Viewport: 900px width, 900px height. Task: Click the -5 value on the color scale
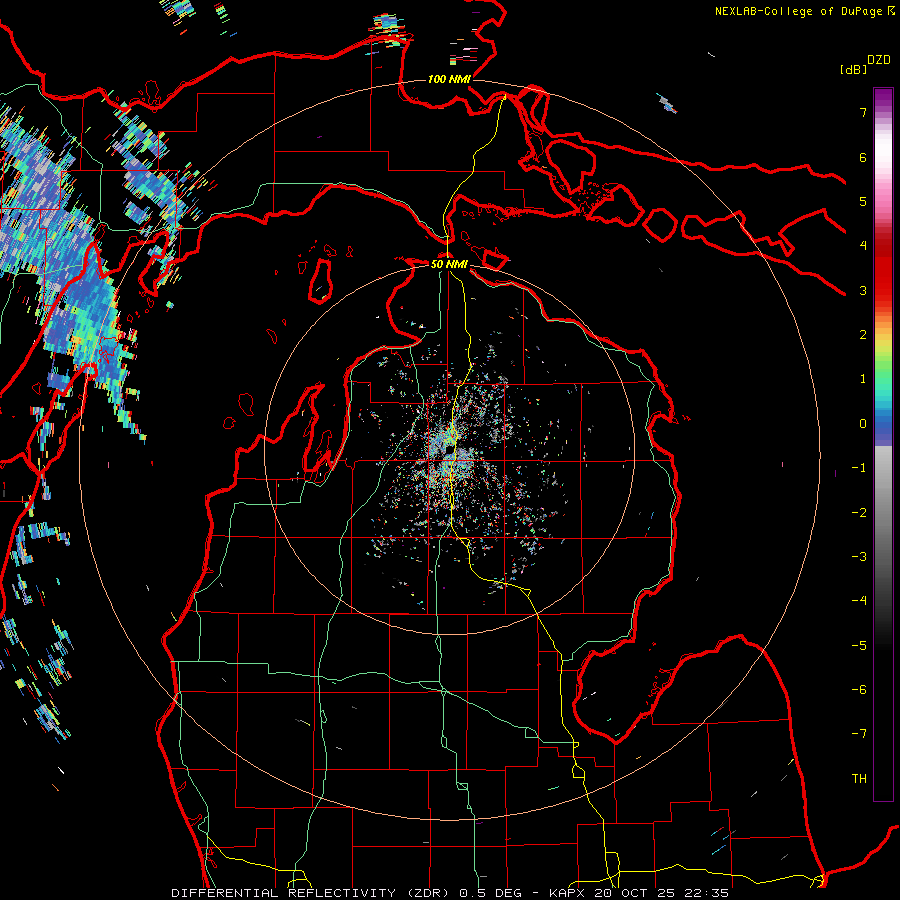[x=859, y=646]
